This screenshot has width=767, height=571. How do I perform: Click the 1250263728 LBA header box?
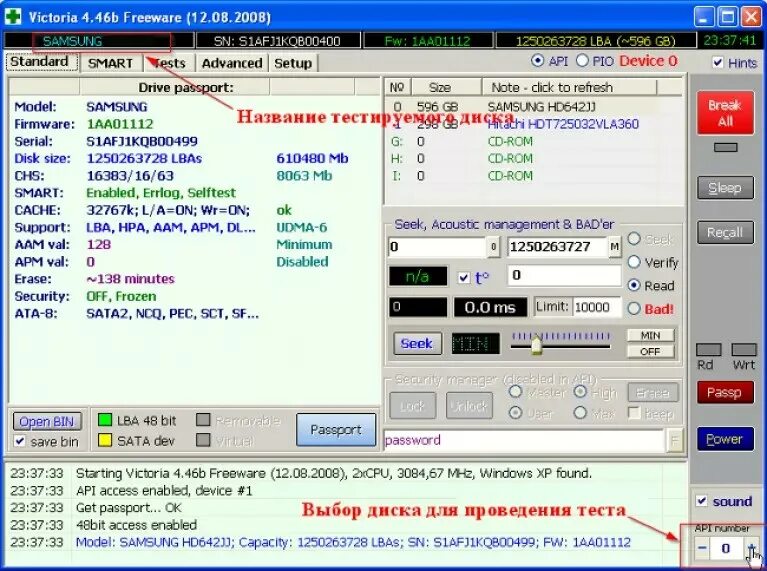click(x=595, y=41)
